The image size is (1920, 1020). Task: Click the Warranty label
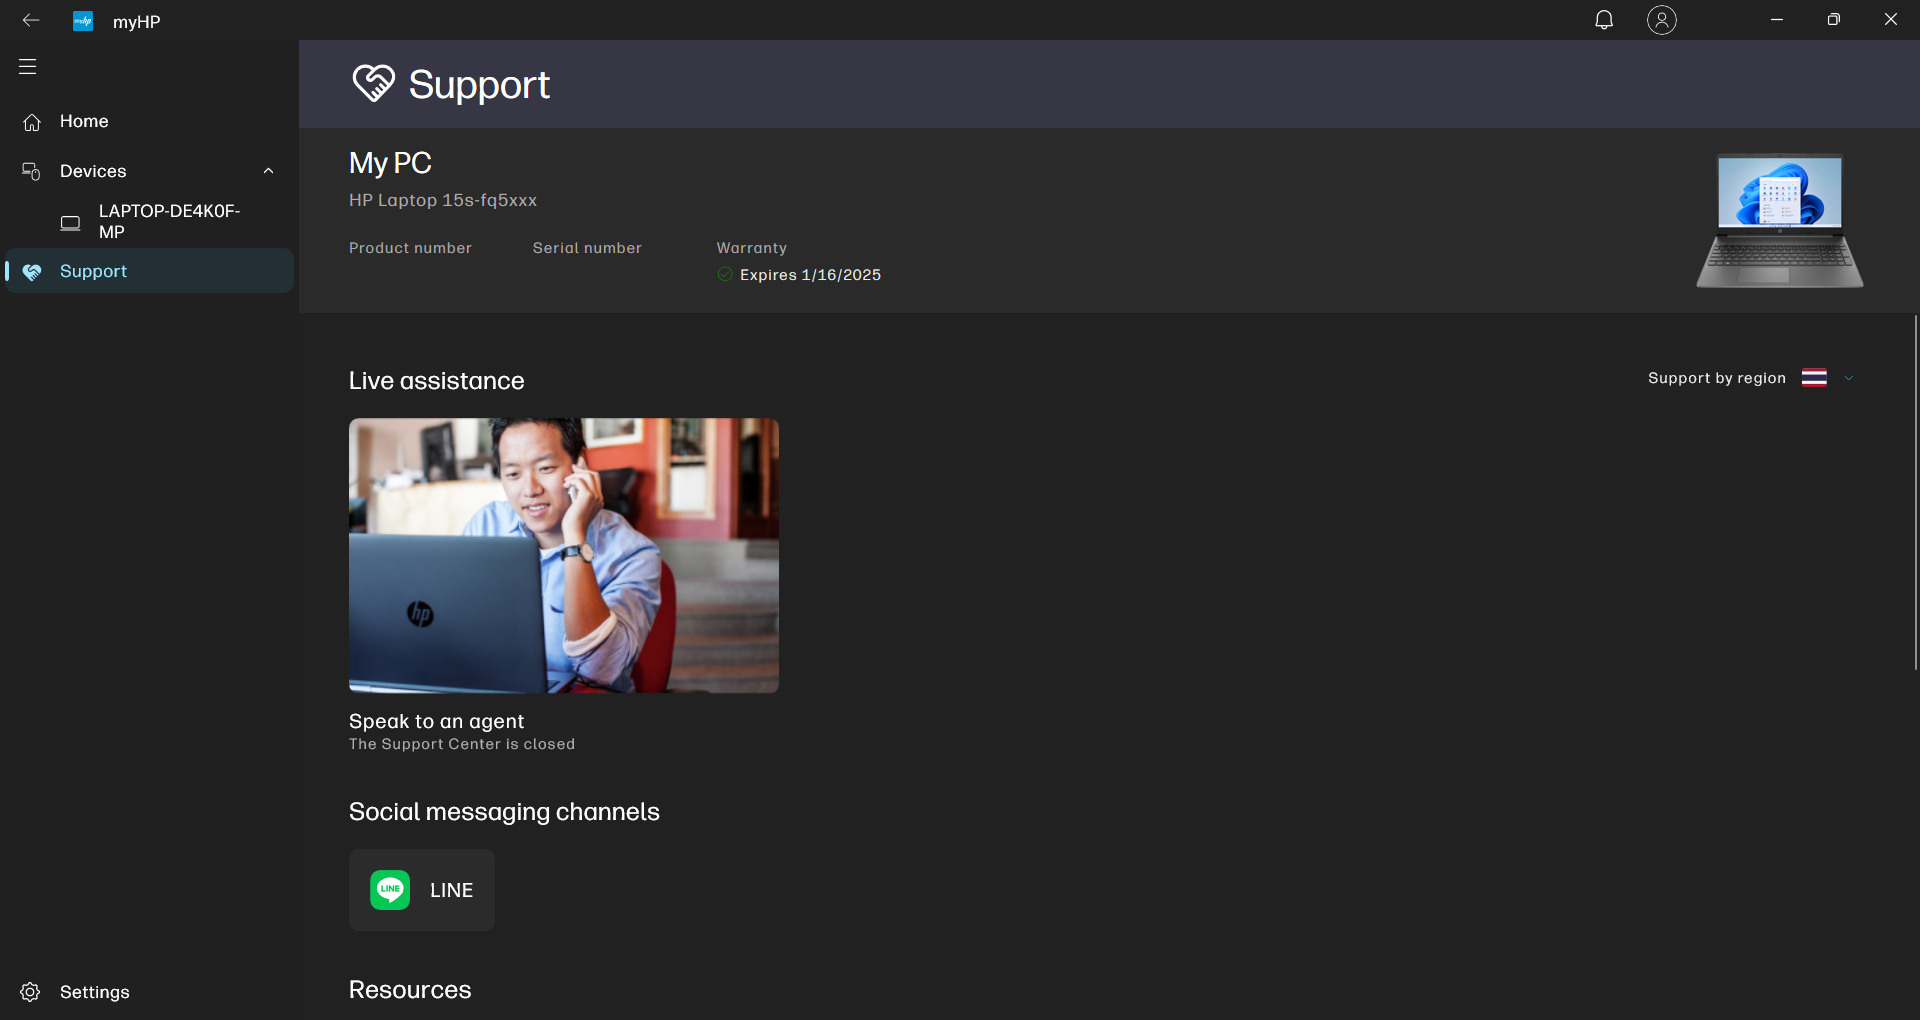pos(752,248)
